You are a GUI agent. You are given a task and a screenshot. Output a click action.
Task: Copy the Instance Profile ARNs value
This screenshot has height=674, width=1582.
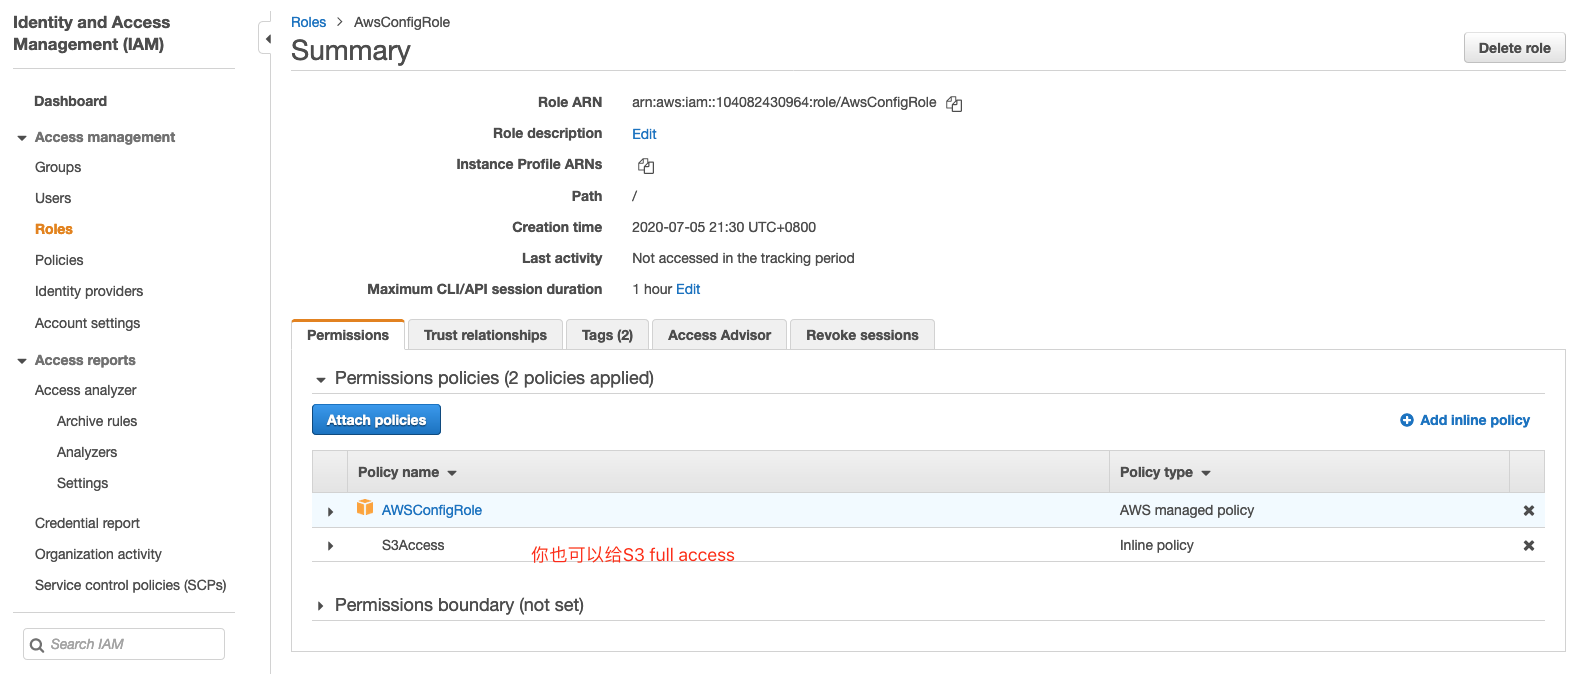click(646, 166)
